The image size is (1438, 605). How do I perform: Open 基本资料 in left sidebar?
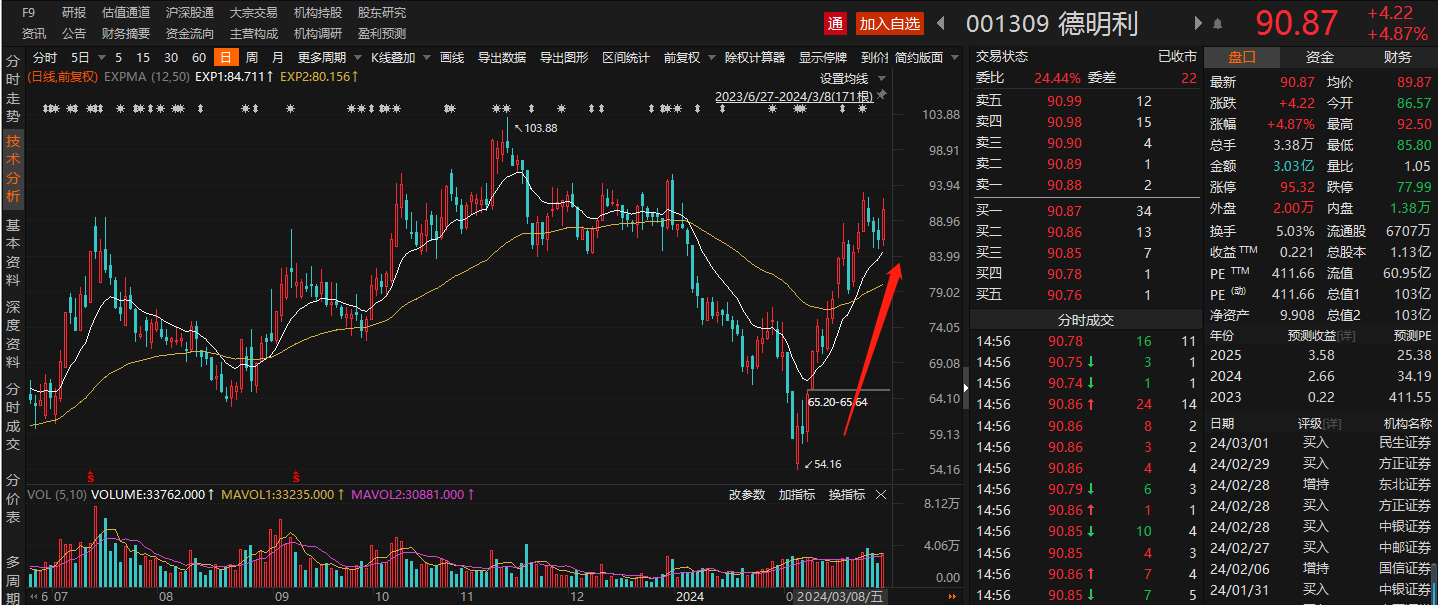point(13,252)
